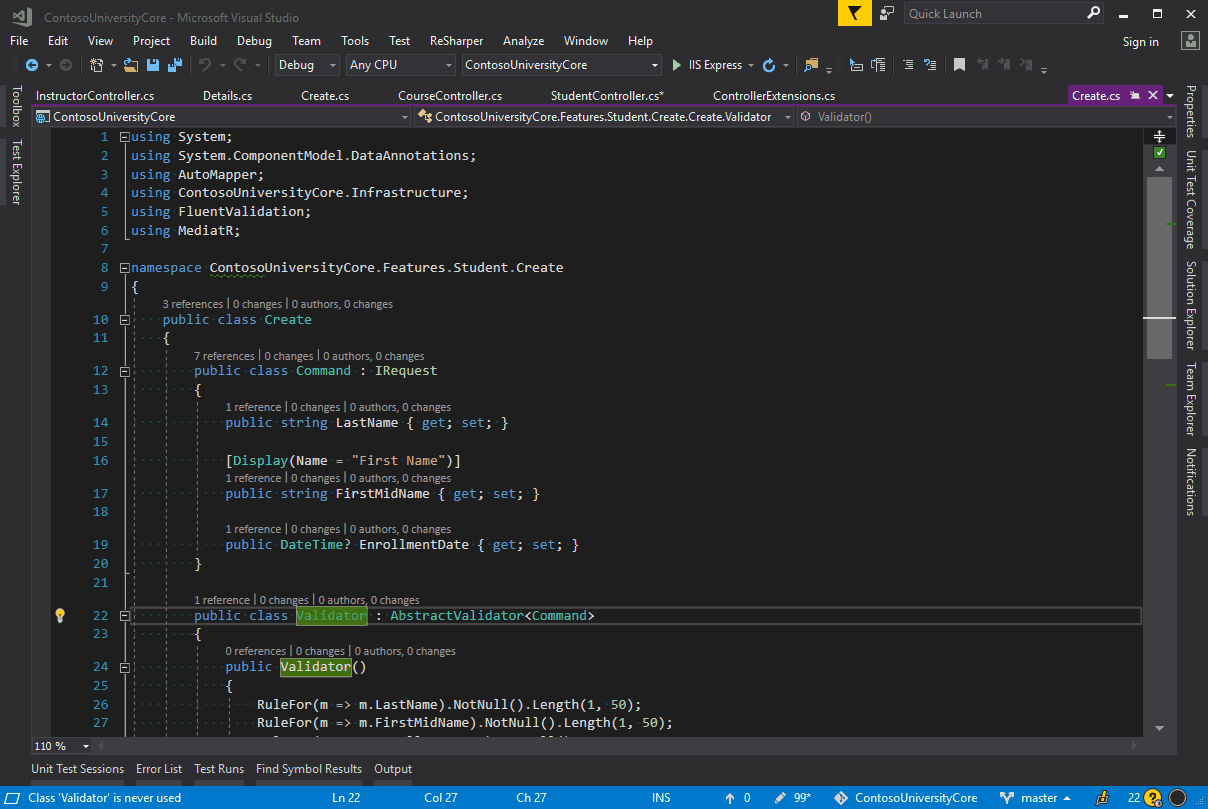The image size is (1208, 809).
Task: Click the master branch indicator in status bar
Action: [x=1037, y=798]
